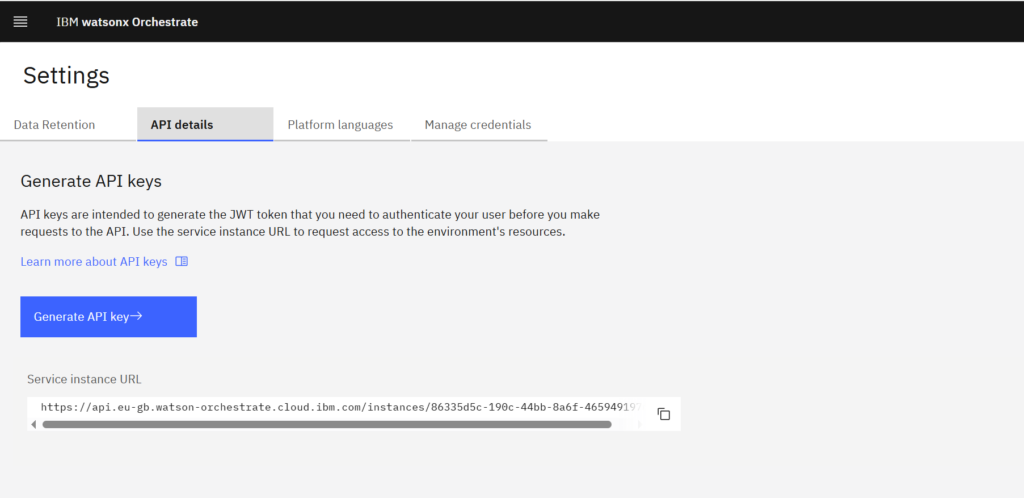The height and width of the screenshot is (498, 1024).
Task: Switch to the Data Retention tab
Action: 55,125
